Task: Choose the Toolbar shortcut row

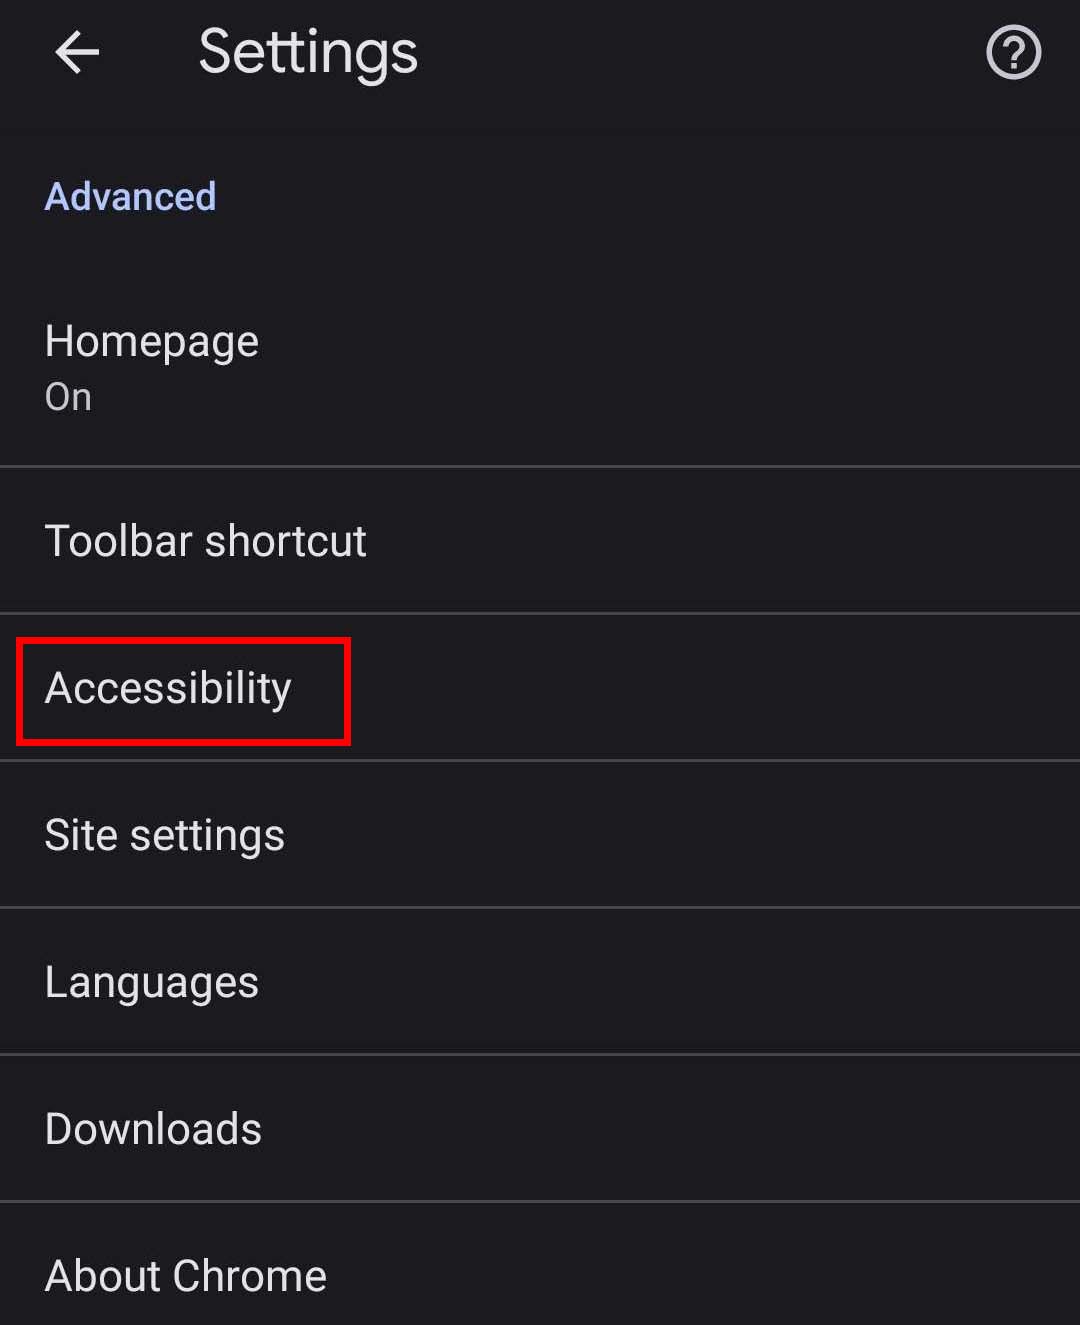Action: [x=540, y=541]
